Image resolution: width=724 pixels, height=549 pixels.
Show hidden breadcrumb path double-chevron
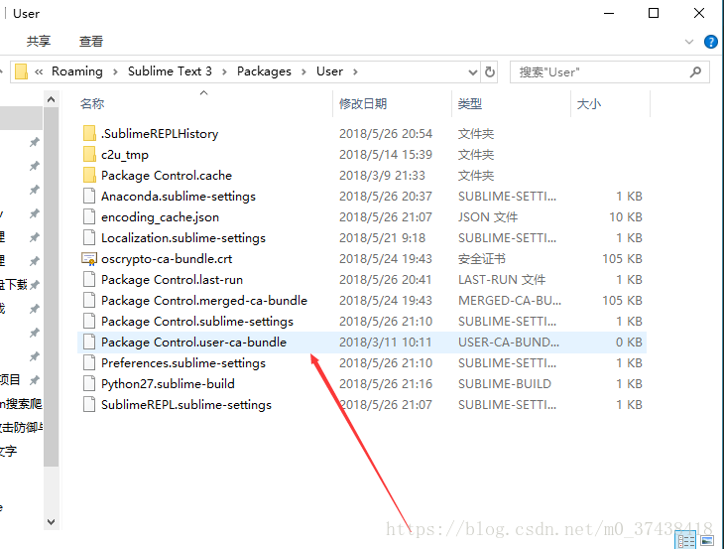(39, 72)
